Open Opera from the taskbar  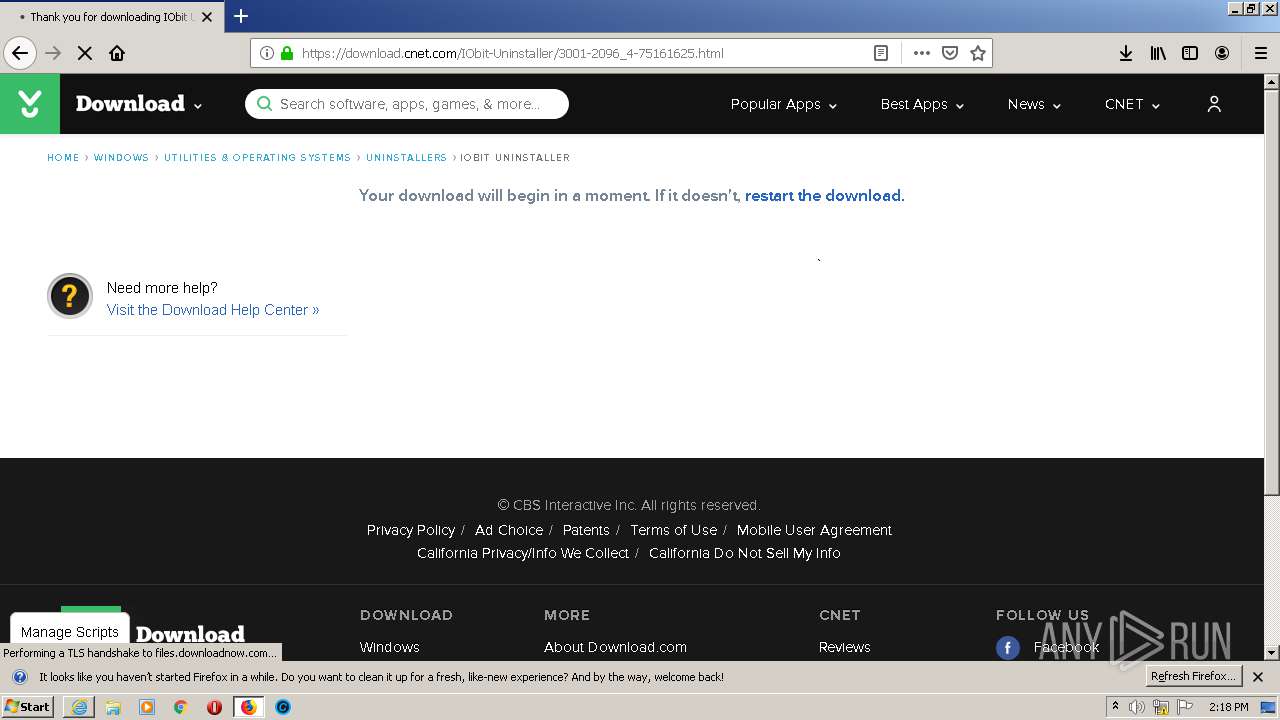(x=214, y=707)
